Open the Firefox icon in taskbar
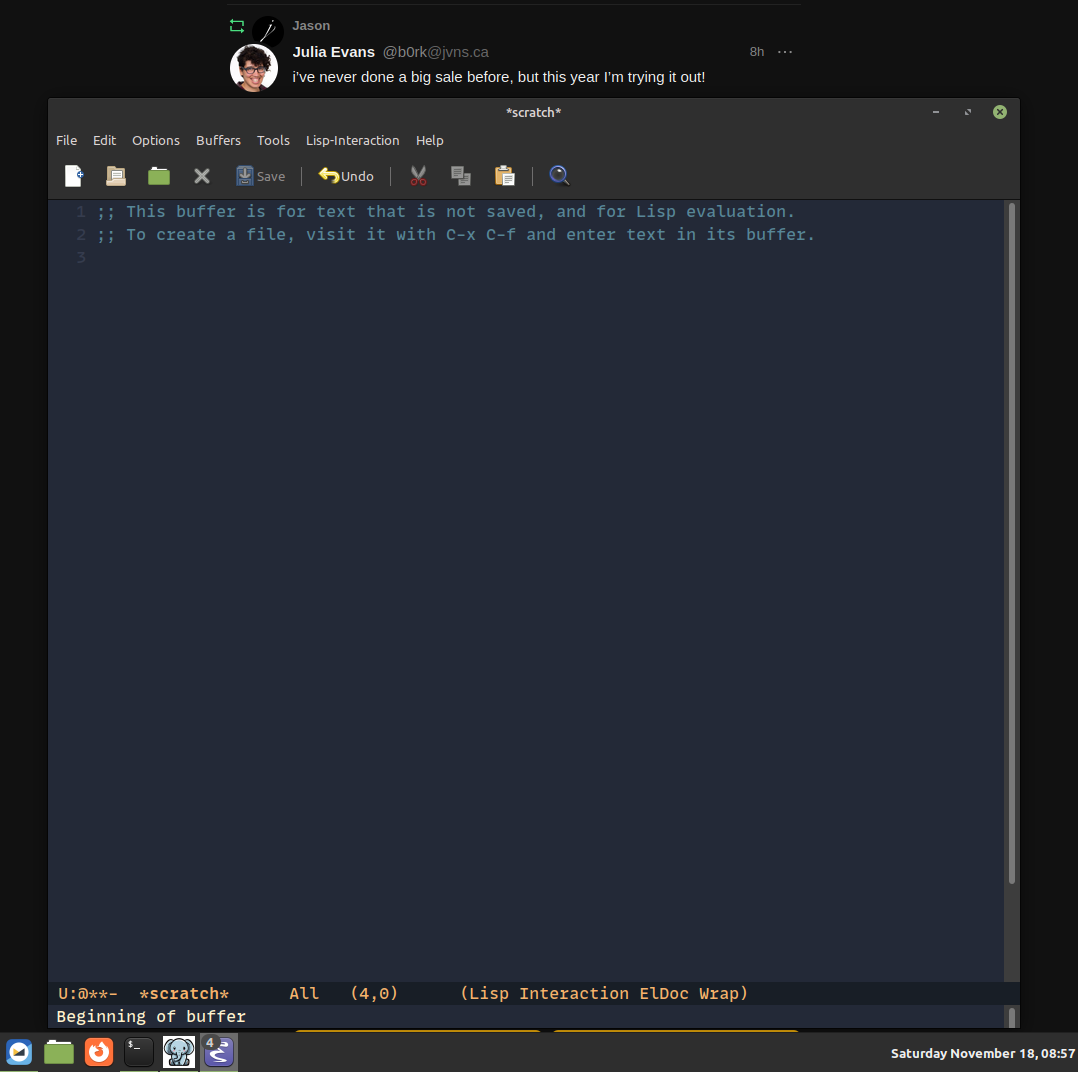 click(99, 1052)
